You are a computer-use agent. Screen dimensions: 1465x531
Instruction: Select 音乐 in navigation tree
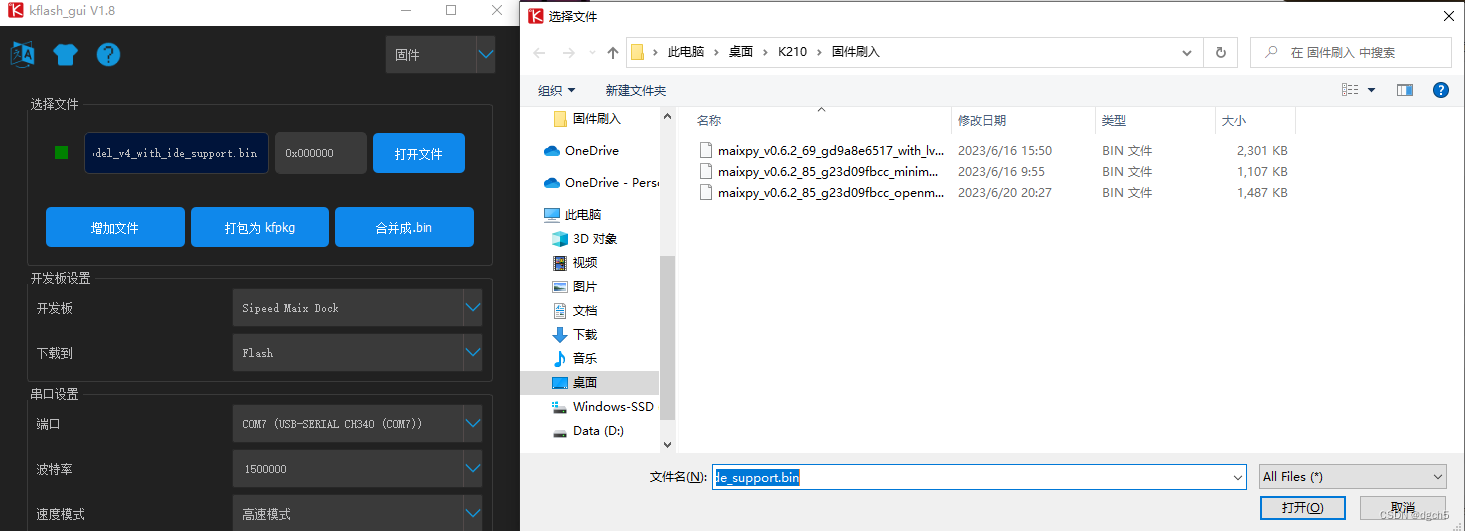click(x=575, y=358)
